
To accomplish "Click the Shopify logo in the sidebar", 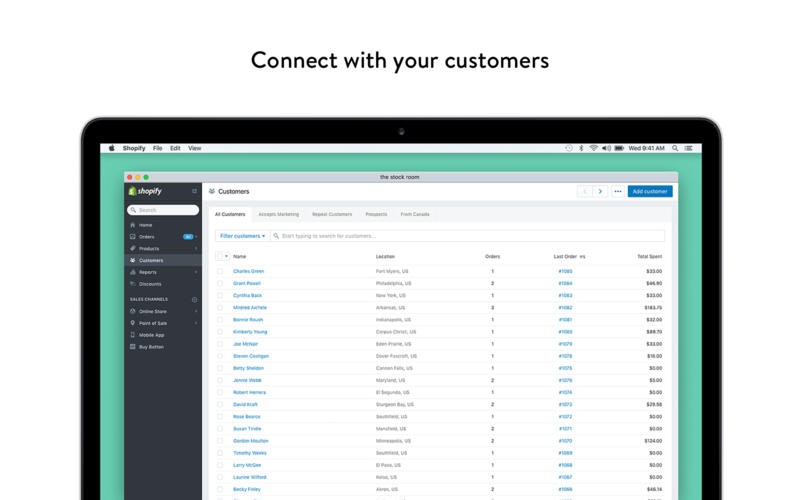I will [145, 191].
